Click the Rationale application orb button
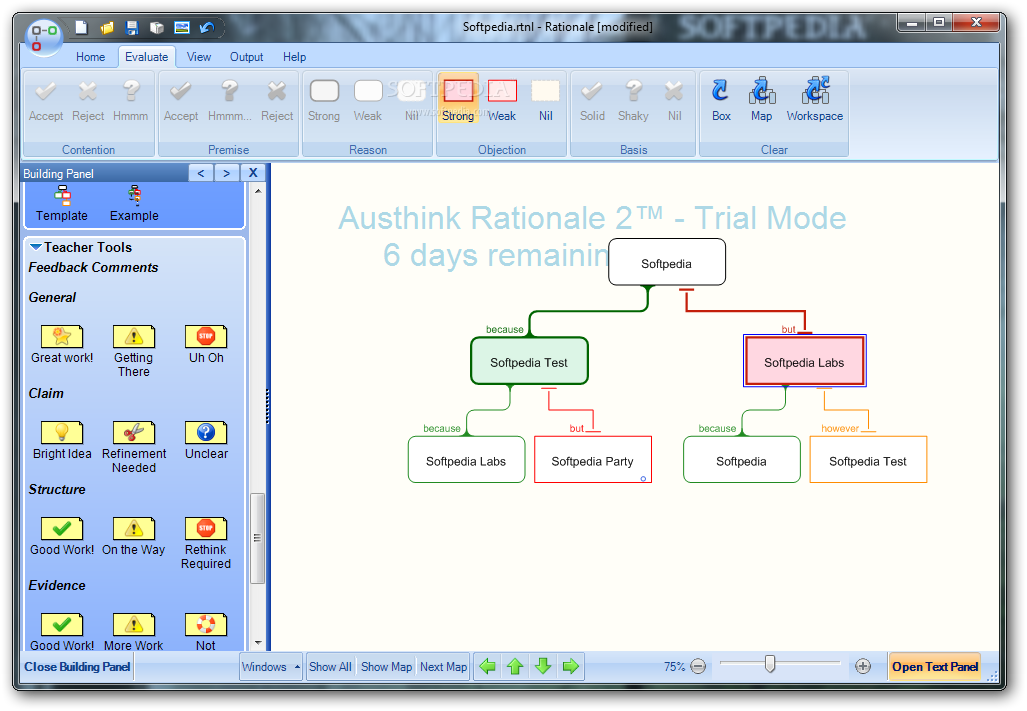Viewport: 1027px width, 711px height. pos(44,37)
